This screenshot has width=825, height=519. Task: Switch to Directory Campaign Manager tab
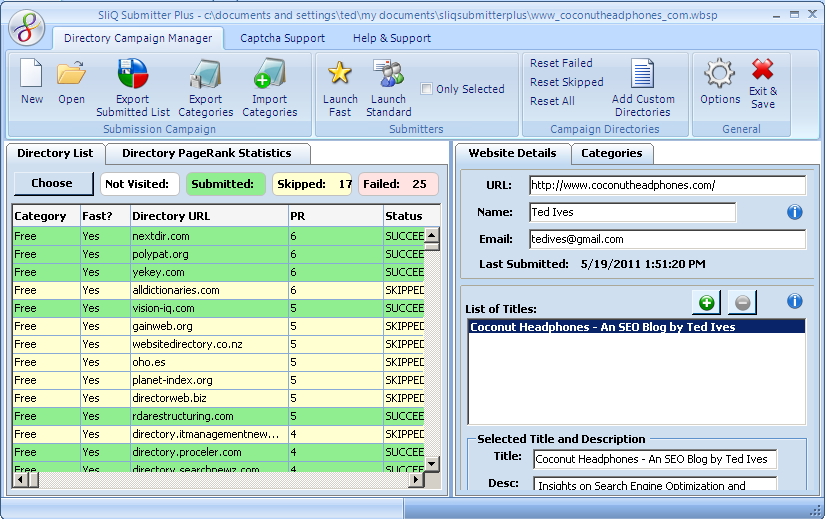(x=138, y=38)
